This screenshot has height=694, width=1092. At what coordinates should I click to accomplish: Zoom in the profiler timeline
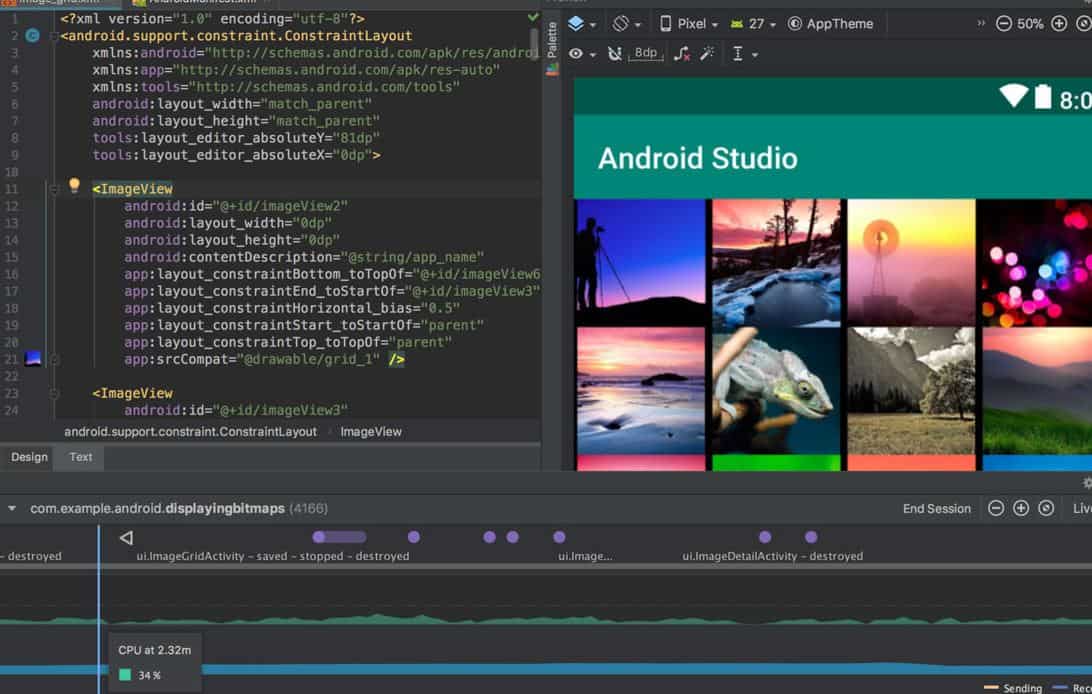[x=1021, y=508]
